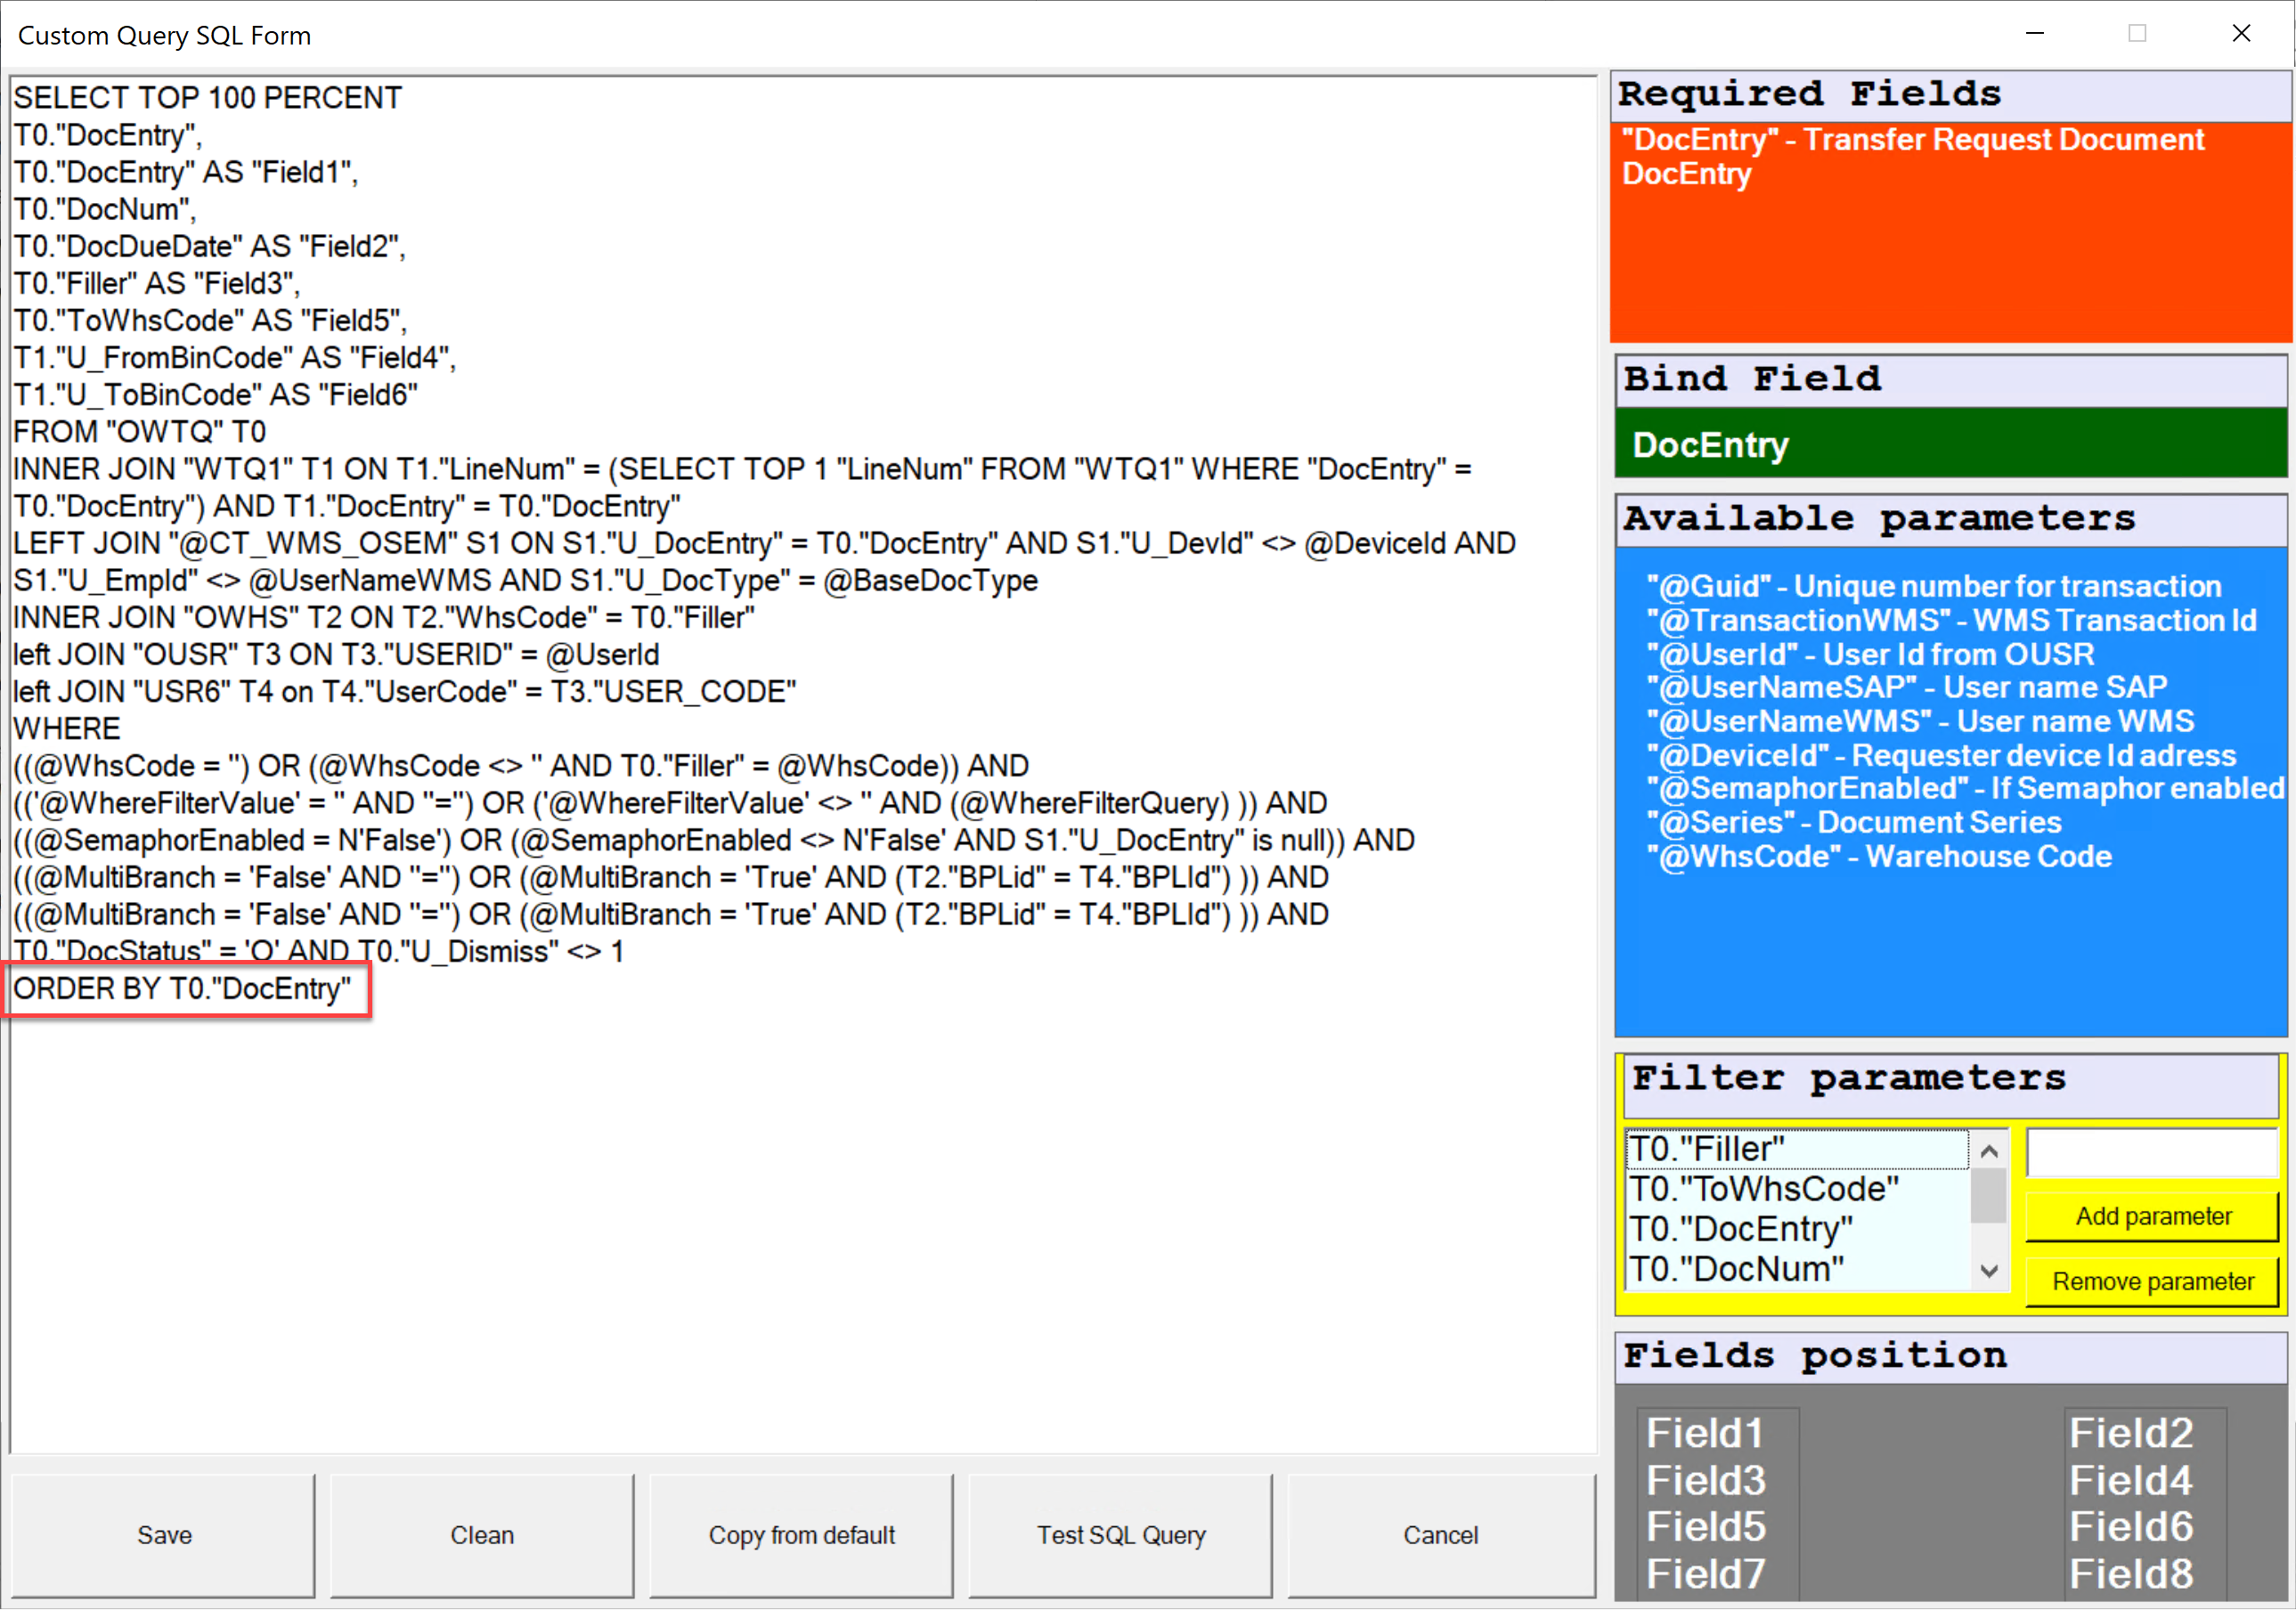Click the parameter name input box
Image resolution: width=2296 pixels, height=1610 pixels.
[2151, 1152]
